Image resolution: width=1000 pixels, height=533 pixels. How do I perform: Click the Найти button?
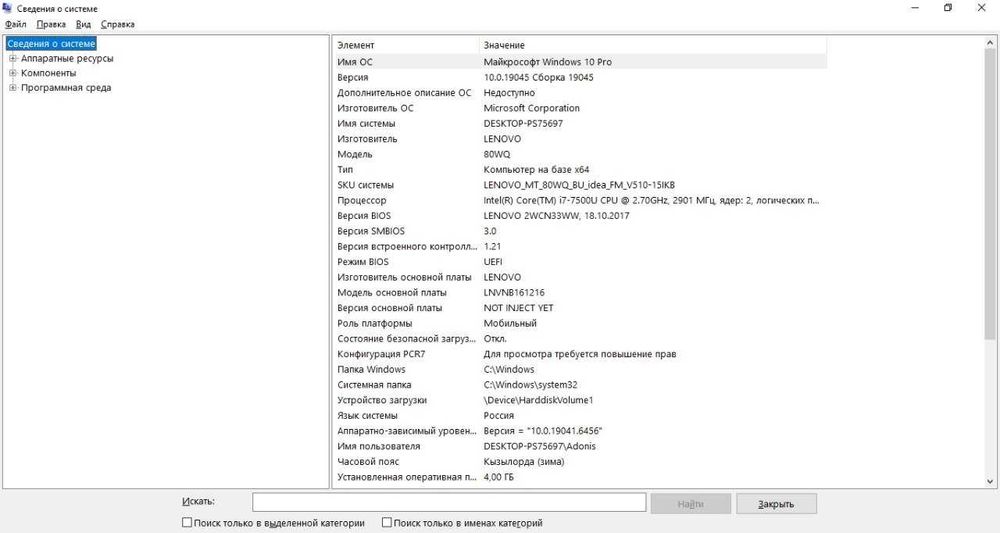coord(691,504)
